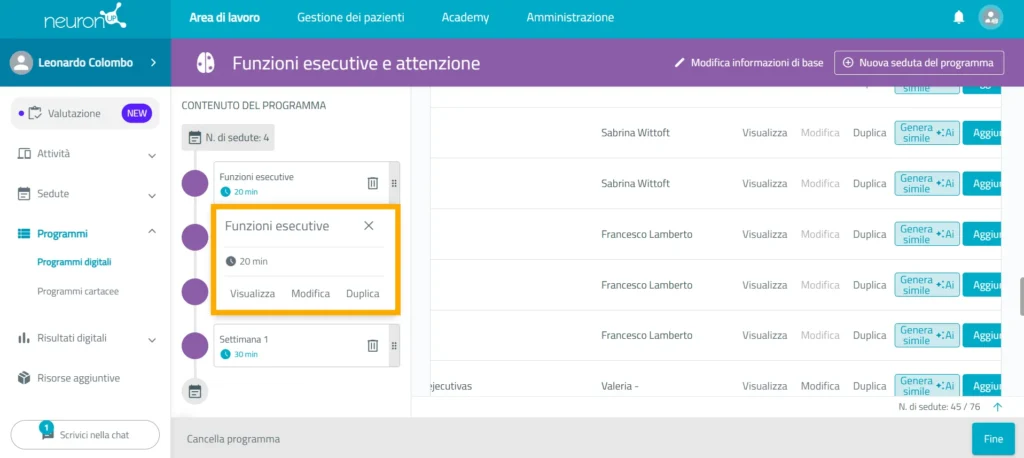This screenshot has width=1024, height=458.
Task: Click the pencil icon of Modifica informazioni
Action: (680, 63)
